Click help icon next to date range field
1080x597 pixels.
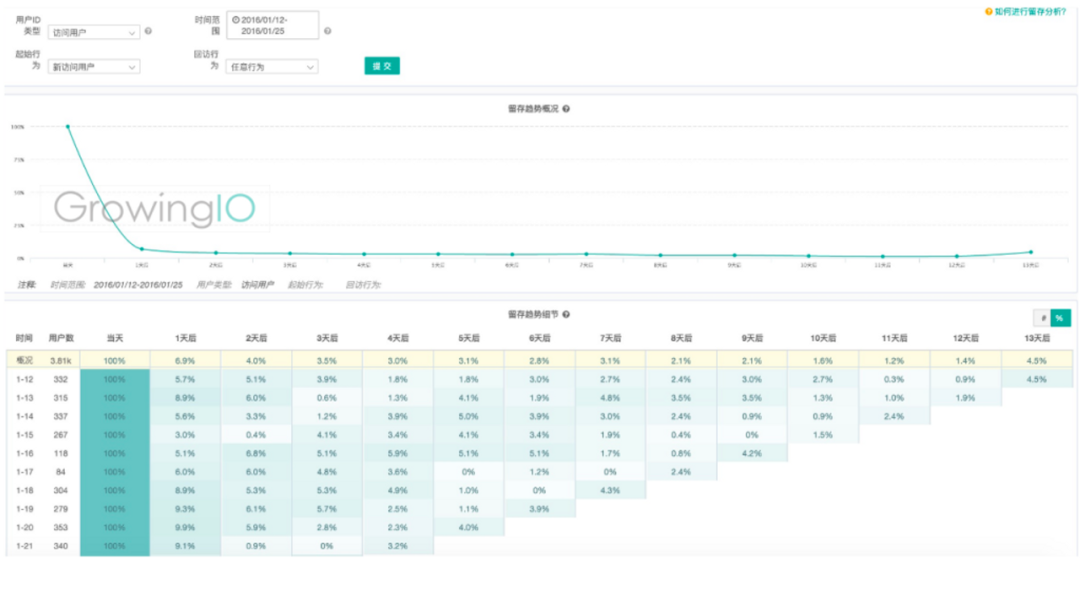pos(327,31)
